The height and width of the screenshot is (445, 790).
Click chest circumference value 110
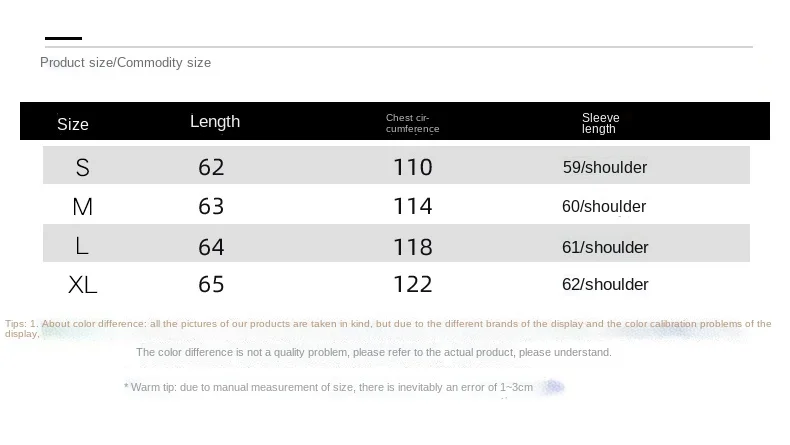tap(413, 167)
